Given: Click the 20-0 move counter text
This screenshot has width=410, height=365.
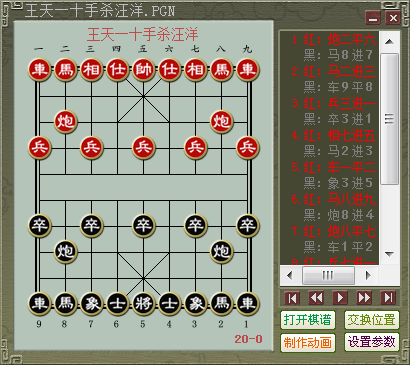Looking at the screenshot, I should tap(248, 339).
